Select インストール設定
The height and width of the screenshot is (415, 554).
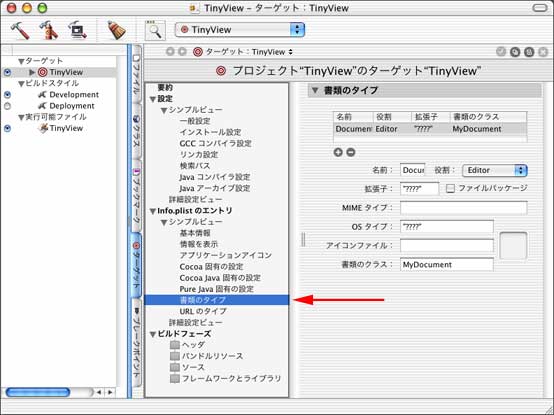pyautogui.click(x=210, y=132)
